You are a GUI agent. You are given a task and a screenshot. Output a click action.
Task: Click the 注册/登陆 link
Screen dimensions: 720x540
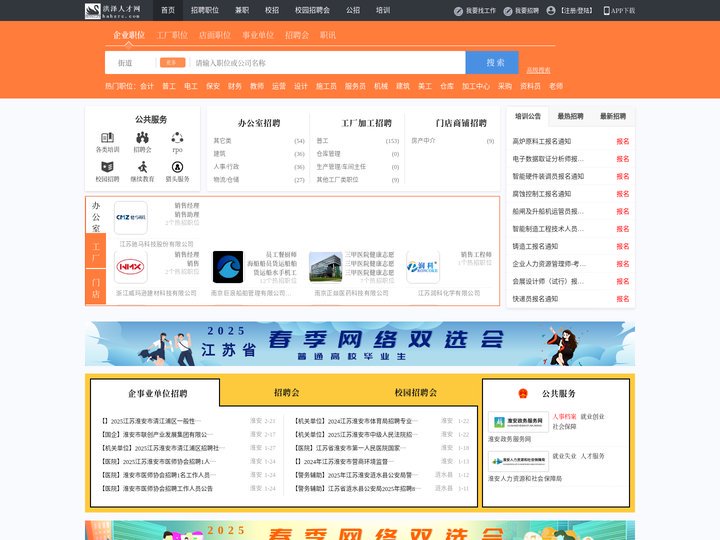576,11
